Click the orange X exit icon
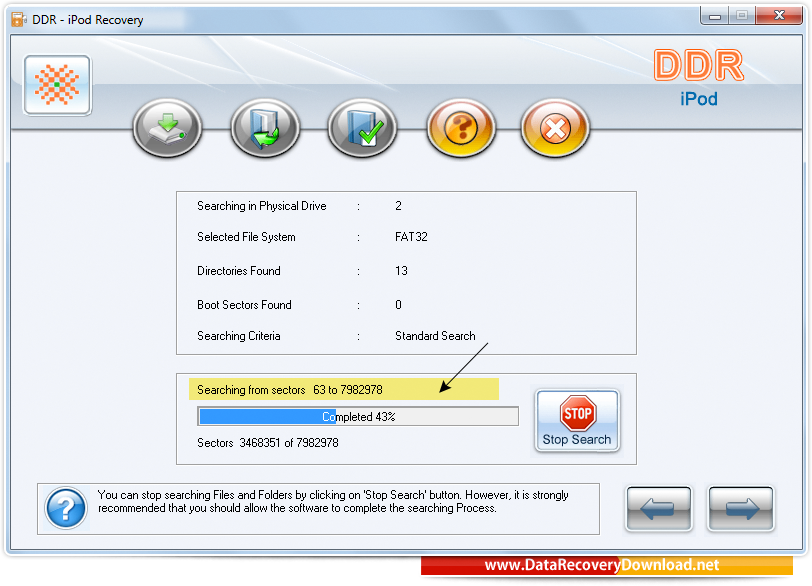Viewport: 812px width, 586px height. 555,128
